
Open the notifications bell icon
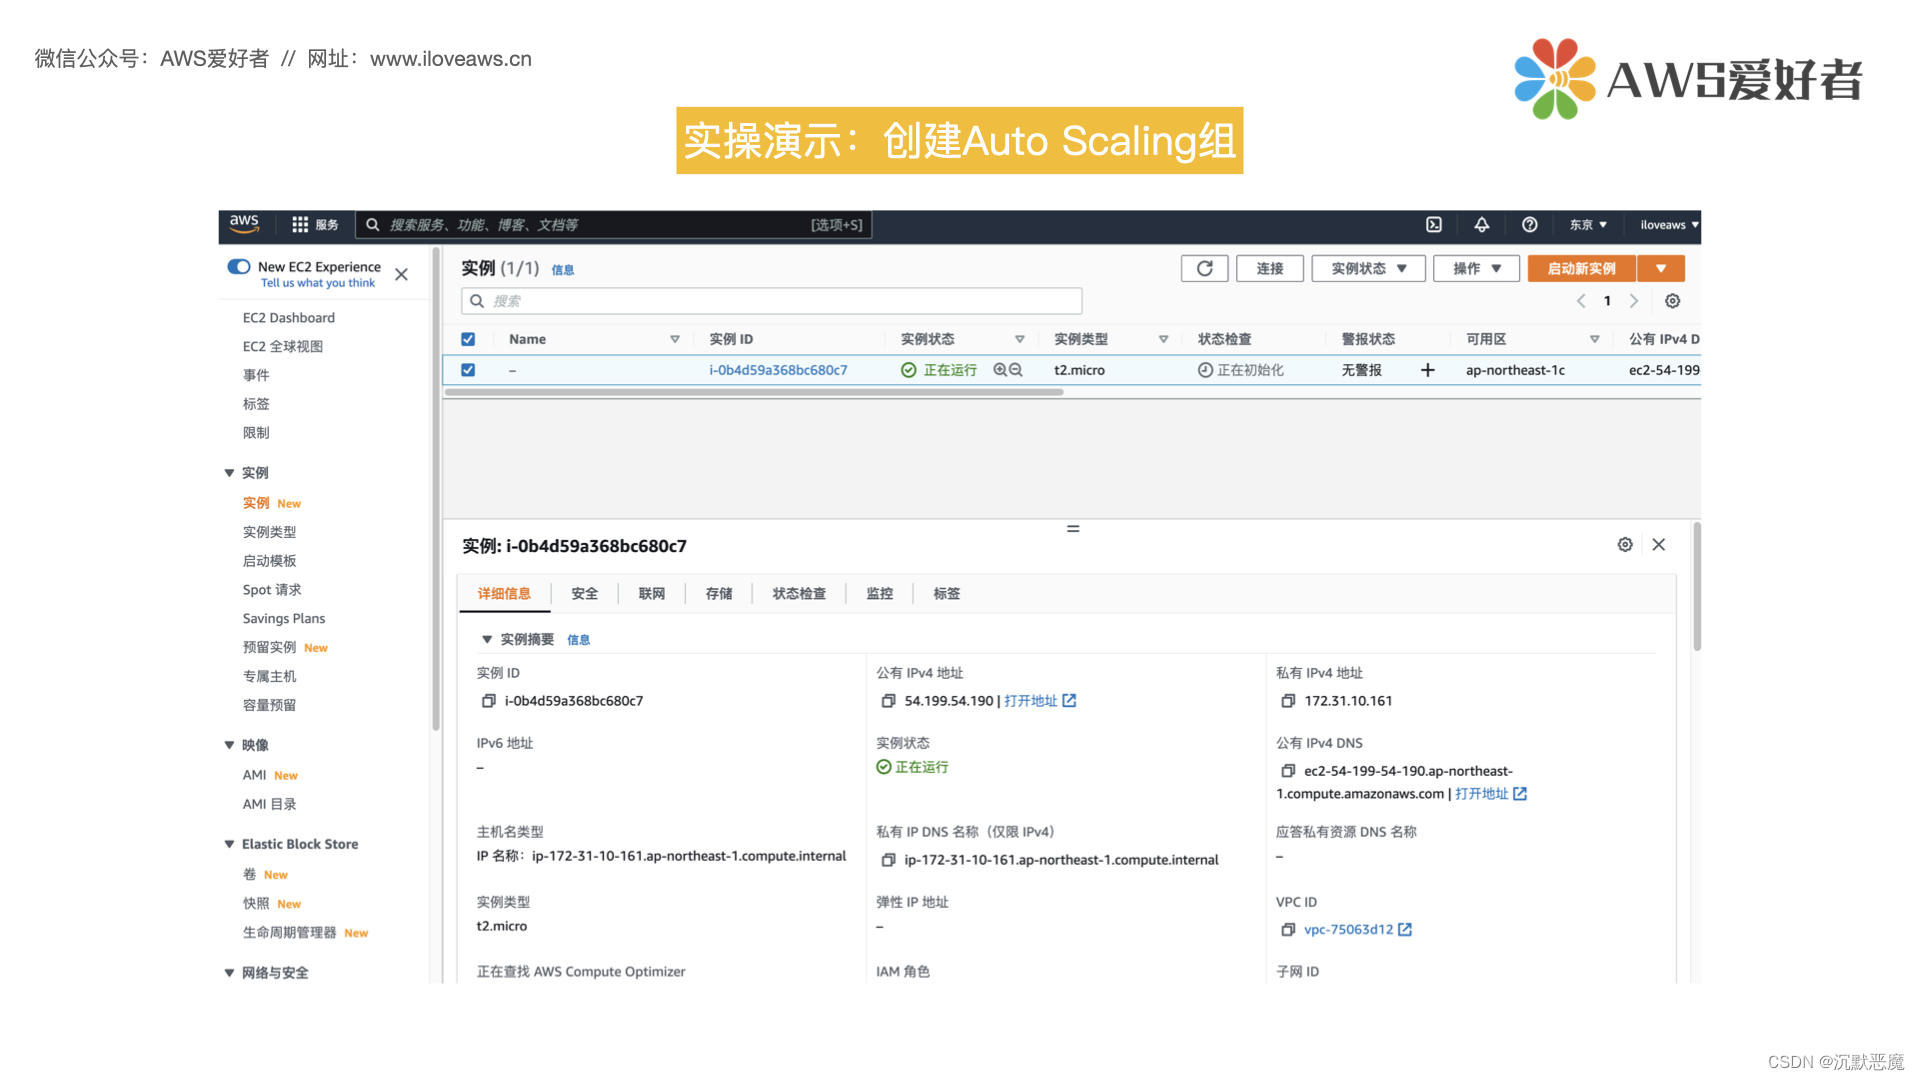click(1482, 225)
